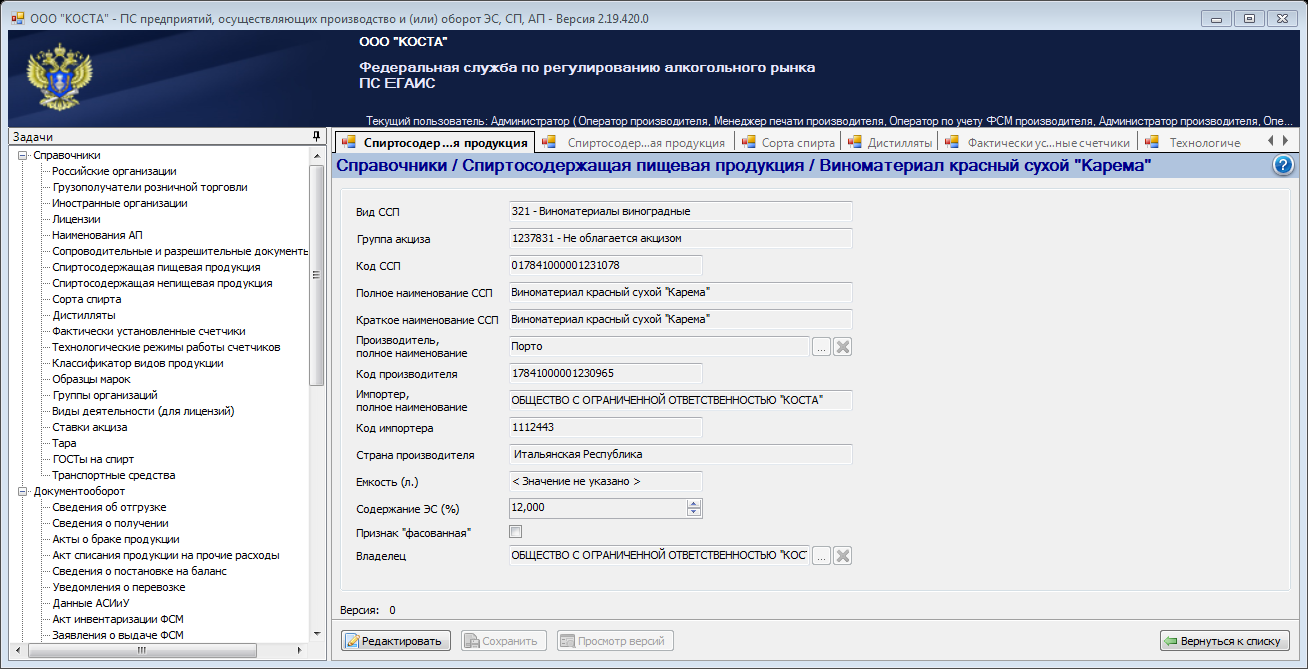1308x669 pixels.
Task: Open Акты о браке продукции
Action: click(116, 539)
